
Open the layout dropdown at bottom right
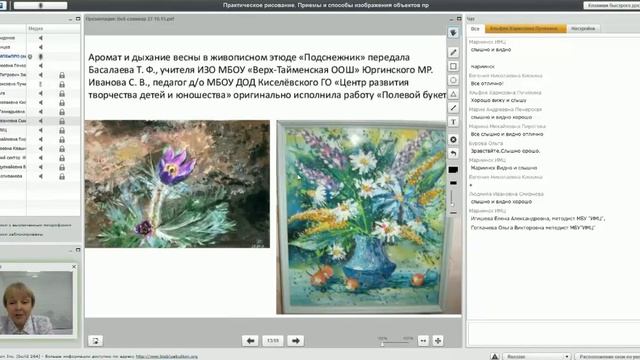[x=607, y=356]
